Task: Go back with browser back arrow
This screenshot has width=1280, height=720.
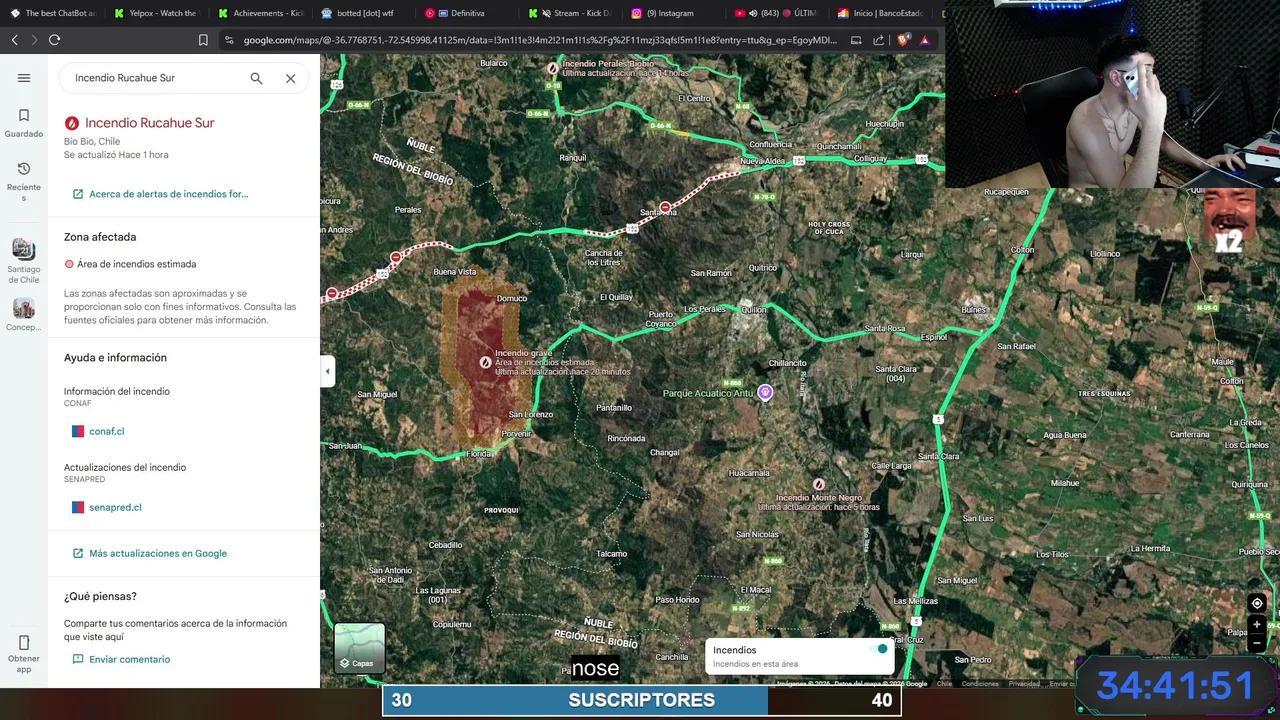Action: 14,40
